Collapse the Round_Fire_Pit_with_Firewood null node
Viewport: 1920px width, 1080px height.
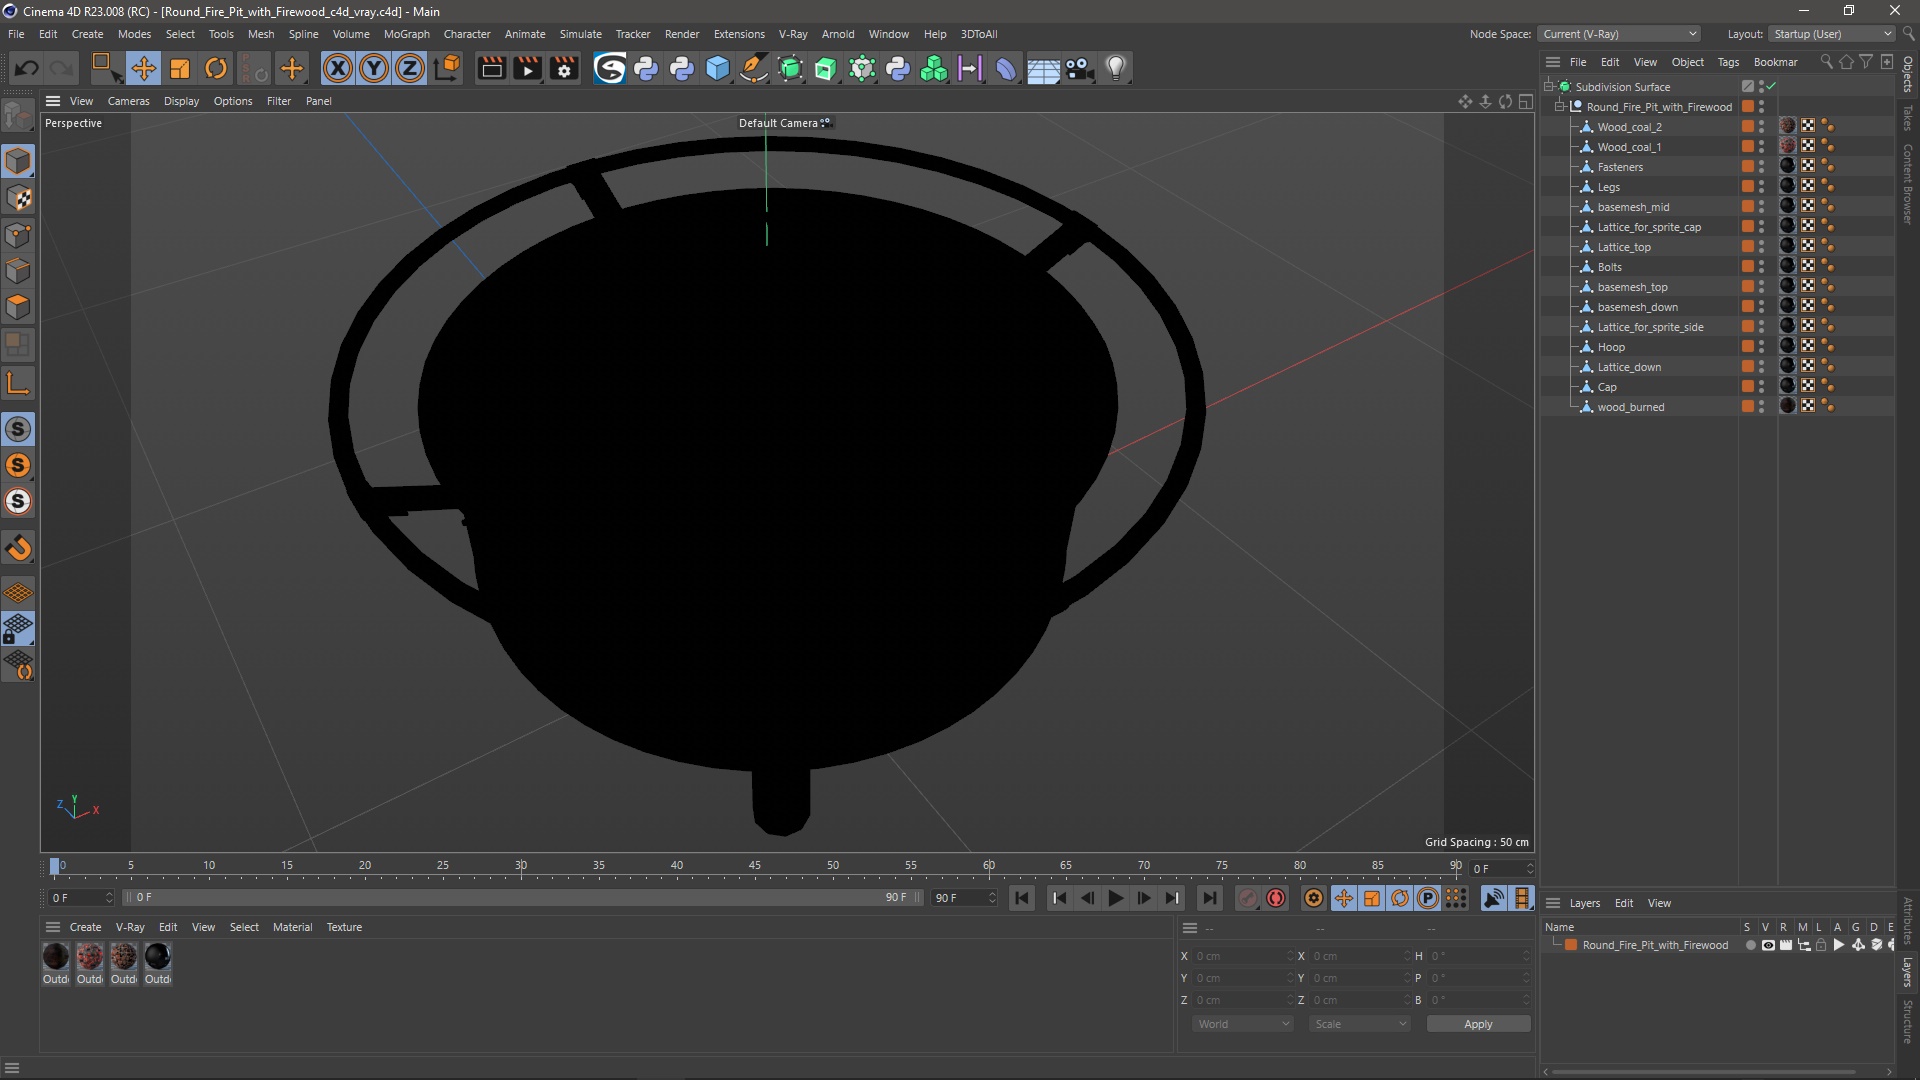(1559, 106)
